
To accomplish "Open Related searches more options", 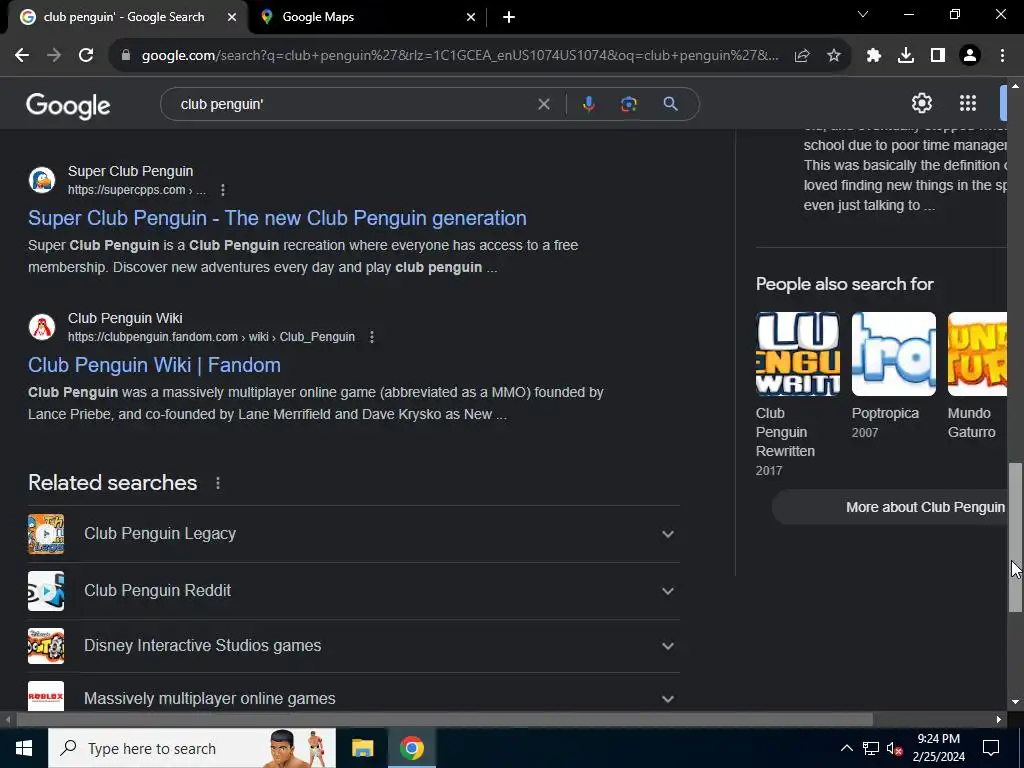I will 217,483.
